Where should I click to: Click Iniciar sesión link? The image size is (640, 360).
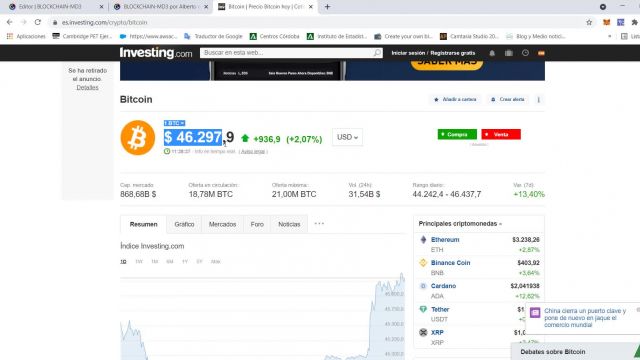tap(408, 53)
